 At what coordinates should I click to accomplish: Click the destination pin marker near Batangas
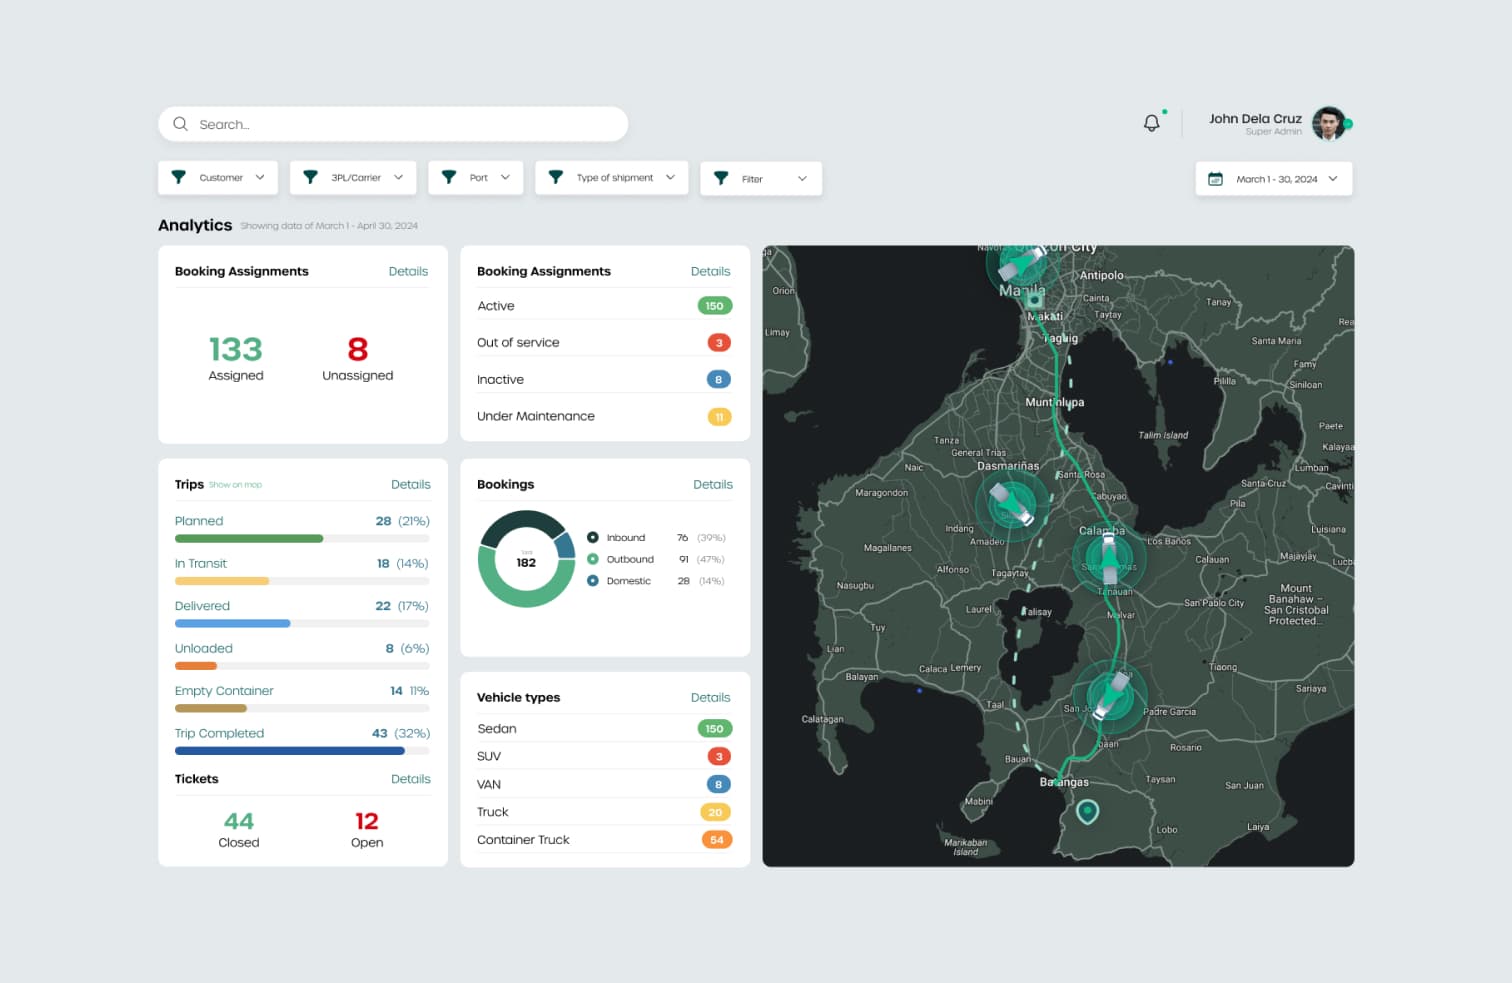[1087, 811]
